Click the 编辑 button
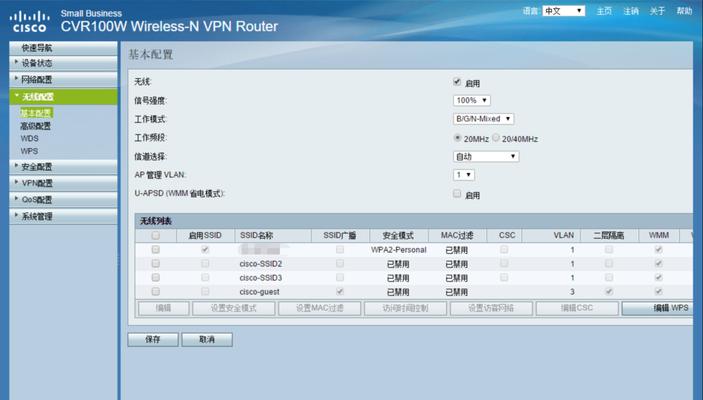The image size is (703, 400). [x=163, y=308]
